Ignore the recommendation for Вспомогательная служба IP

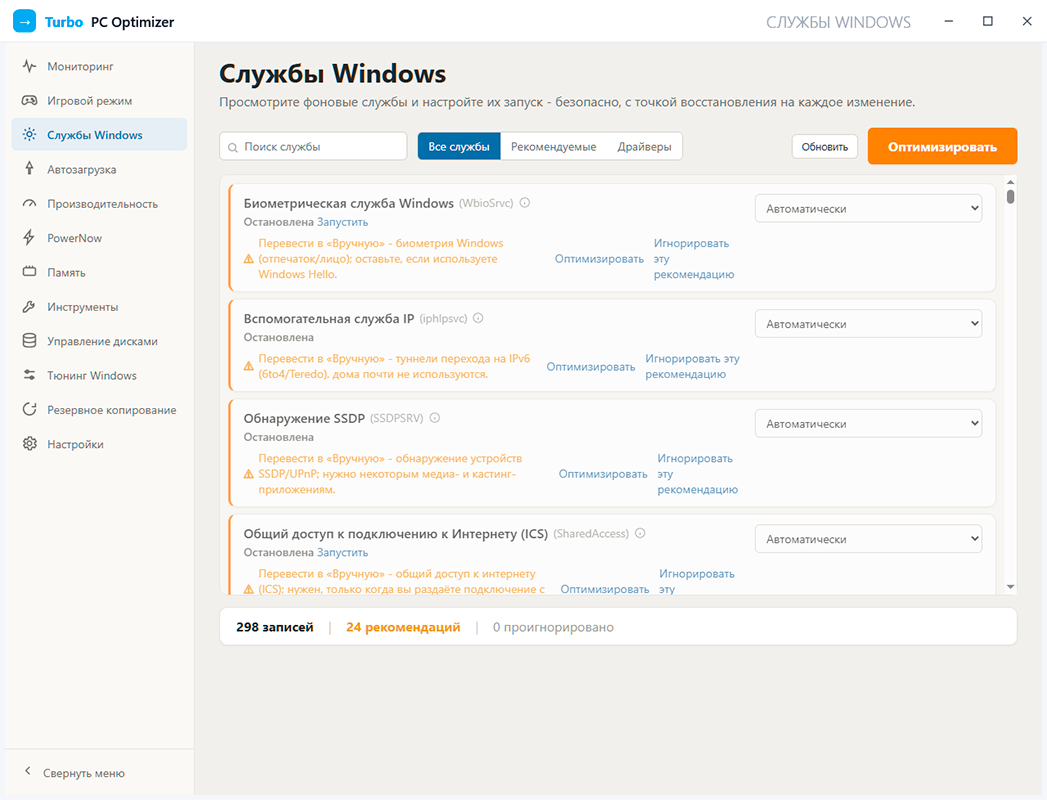click(x=692, y=367)
